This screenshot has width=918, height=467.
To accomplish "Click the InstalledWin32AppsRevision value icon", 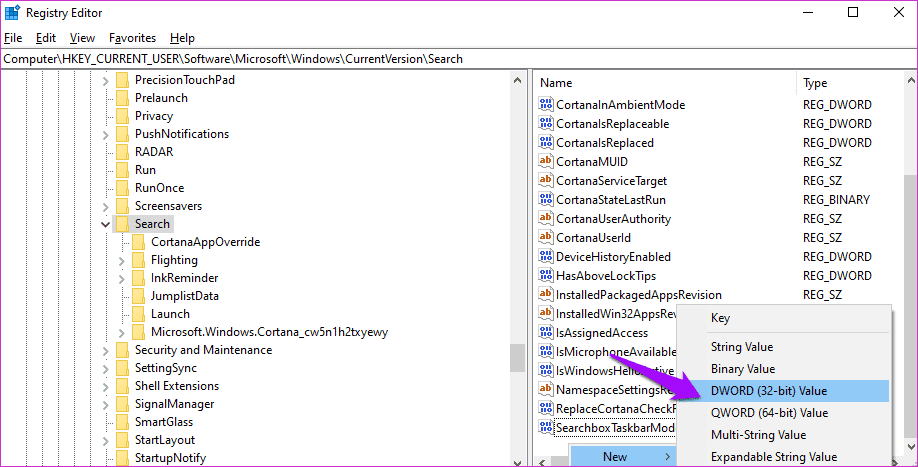I will 546,314.
